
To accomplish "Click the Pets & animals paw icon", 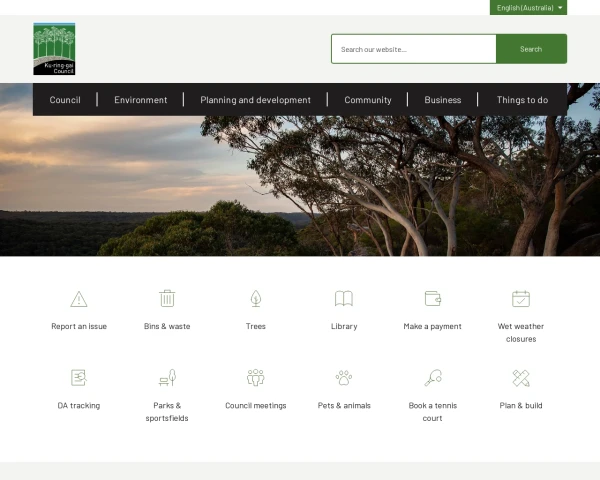I will coord(344,378).
